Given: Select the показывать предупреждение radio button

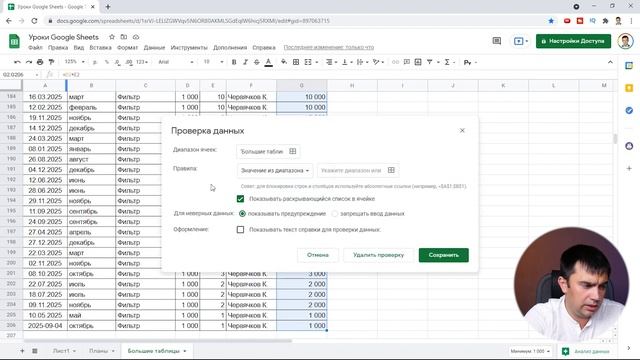Looking at the screenshot, I should click(x=242, y=213).
